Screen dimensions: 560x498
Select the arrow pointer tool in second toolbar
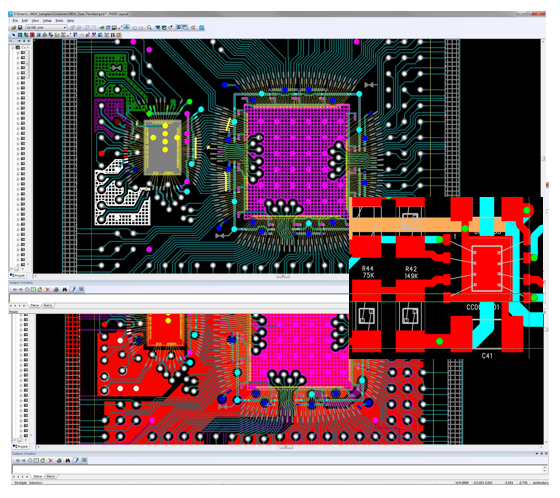tap(14, 35)
